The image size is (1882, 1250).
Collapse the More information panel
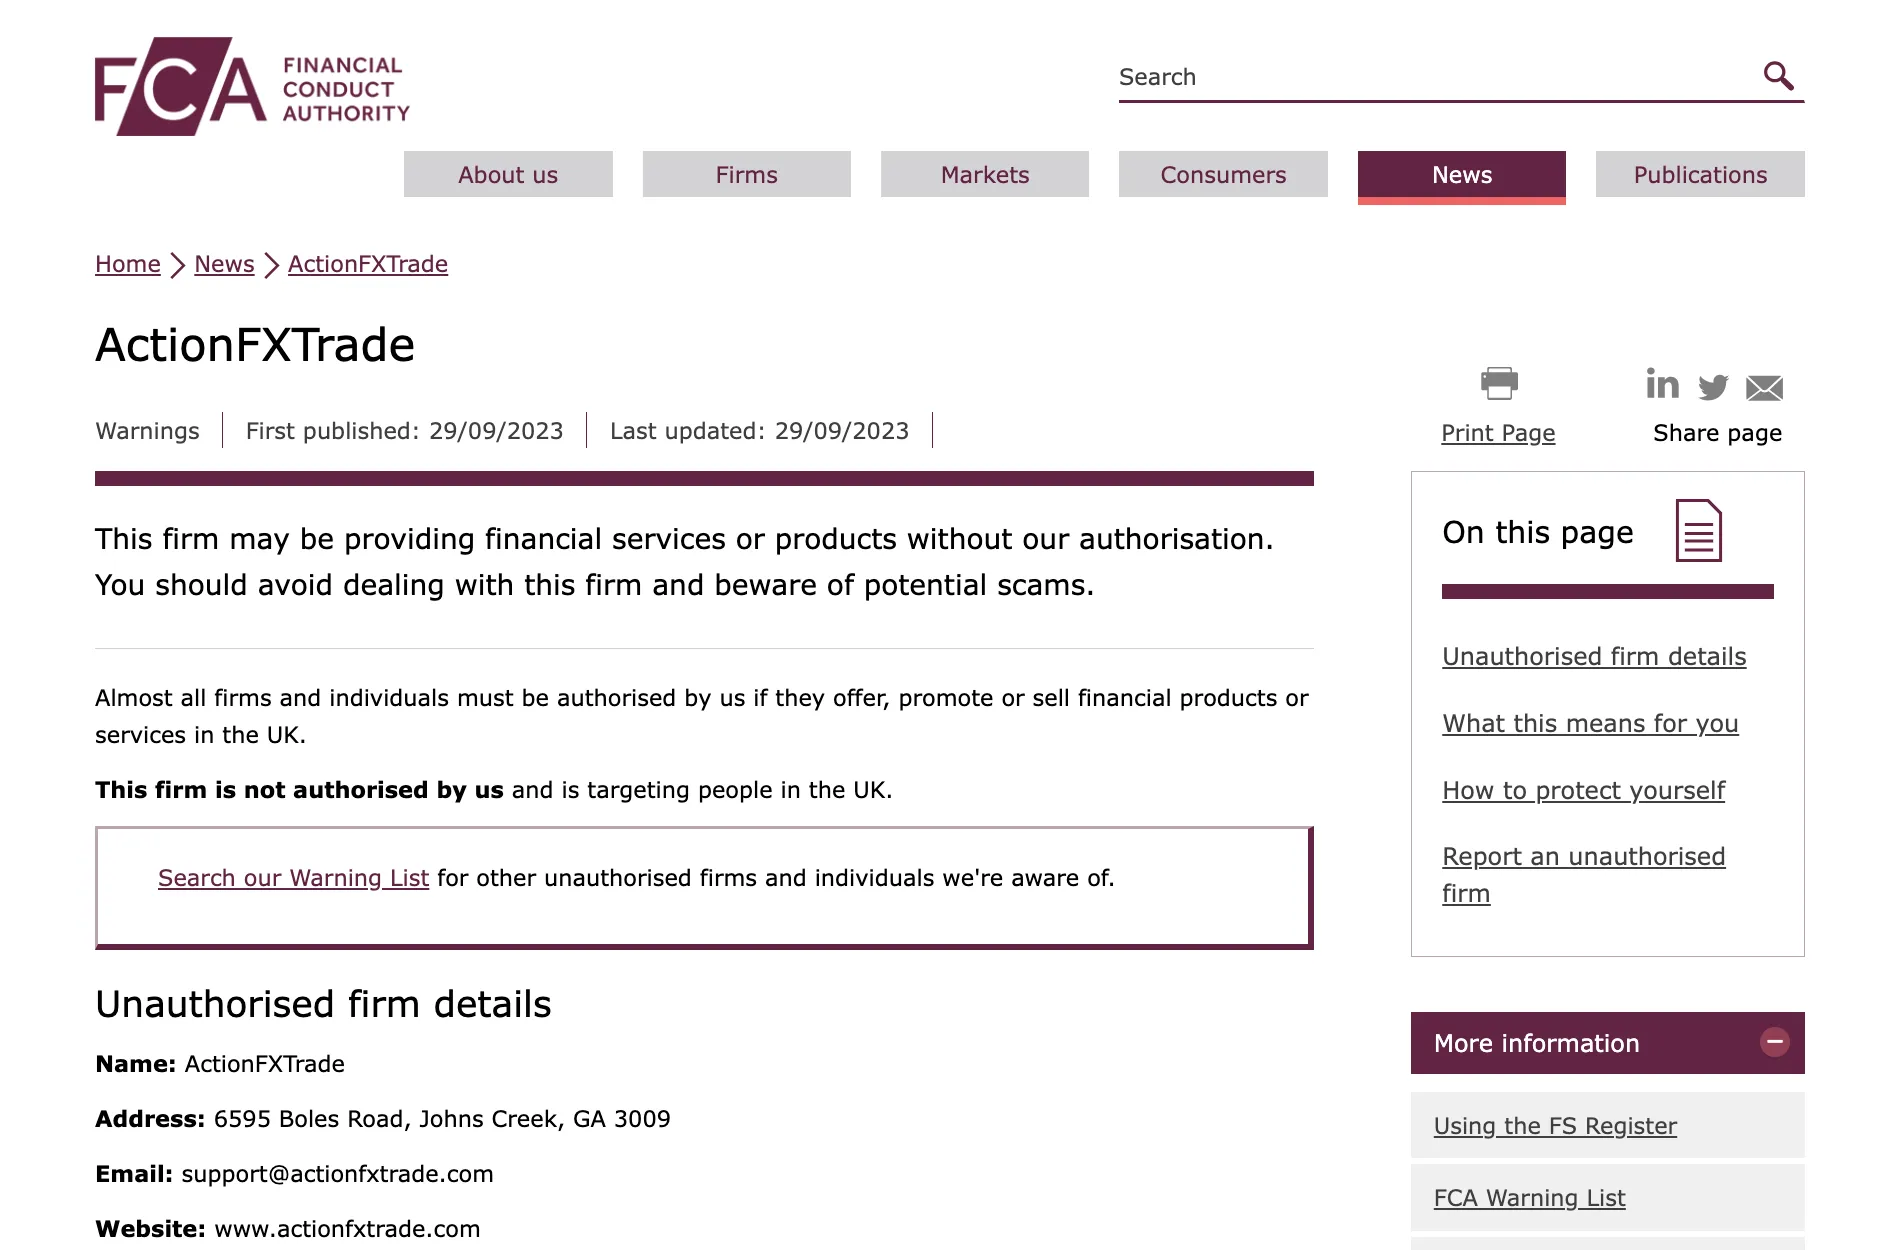click(x=1775, y=1042)
